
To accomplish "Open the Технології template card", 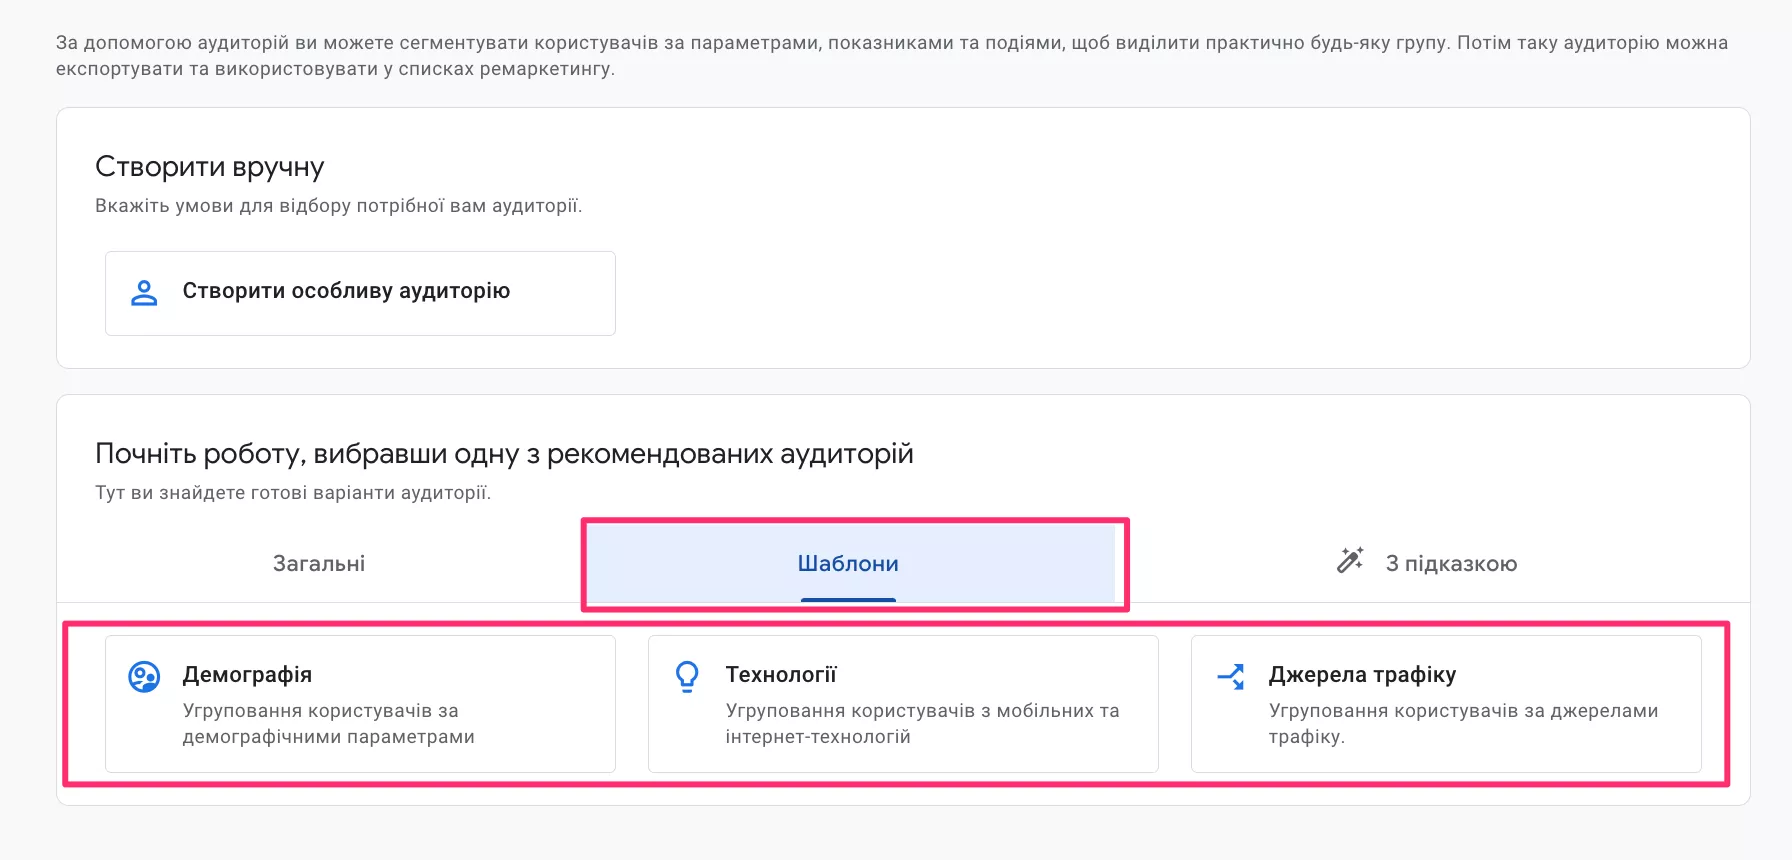I will (x=902, y=703).
